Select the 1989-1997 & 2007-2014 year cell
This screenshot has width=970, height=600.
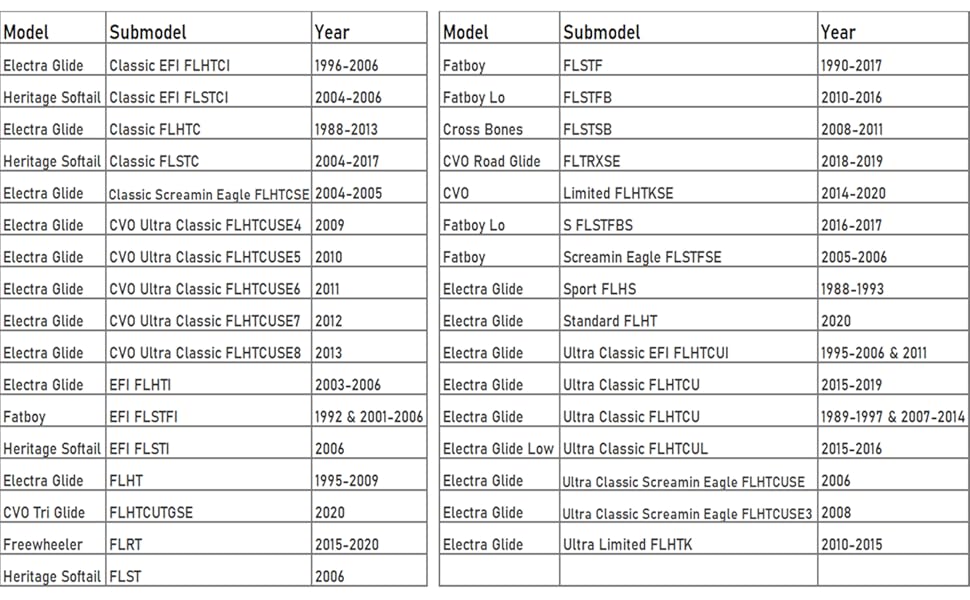(892, 417)
